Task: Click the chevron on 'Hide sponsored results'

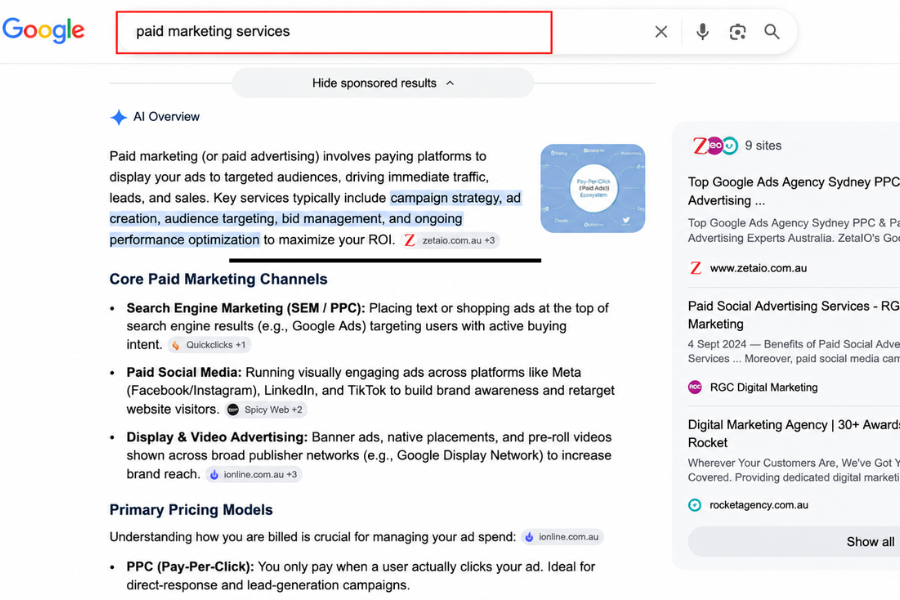Action: tap(451, 83)
